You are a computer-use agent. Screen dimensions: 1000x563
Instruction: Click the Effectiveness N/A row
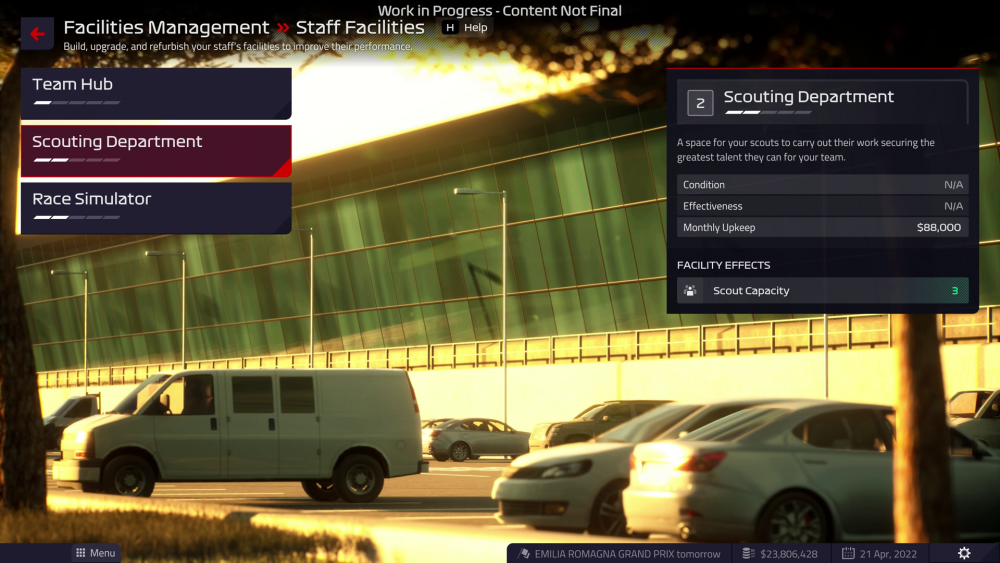click(x=823, y=206)
